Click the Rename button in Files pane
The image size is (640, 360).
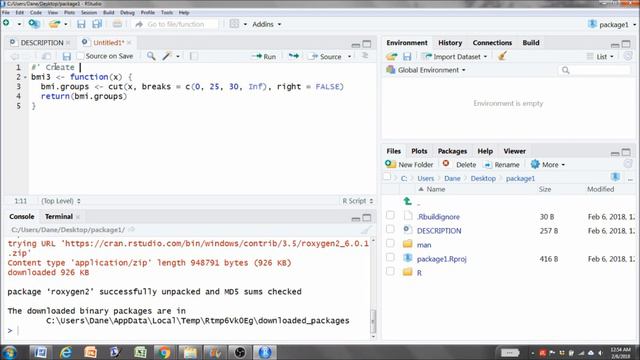tap(502, 164)
